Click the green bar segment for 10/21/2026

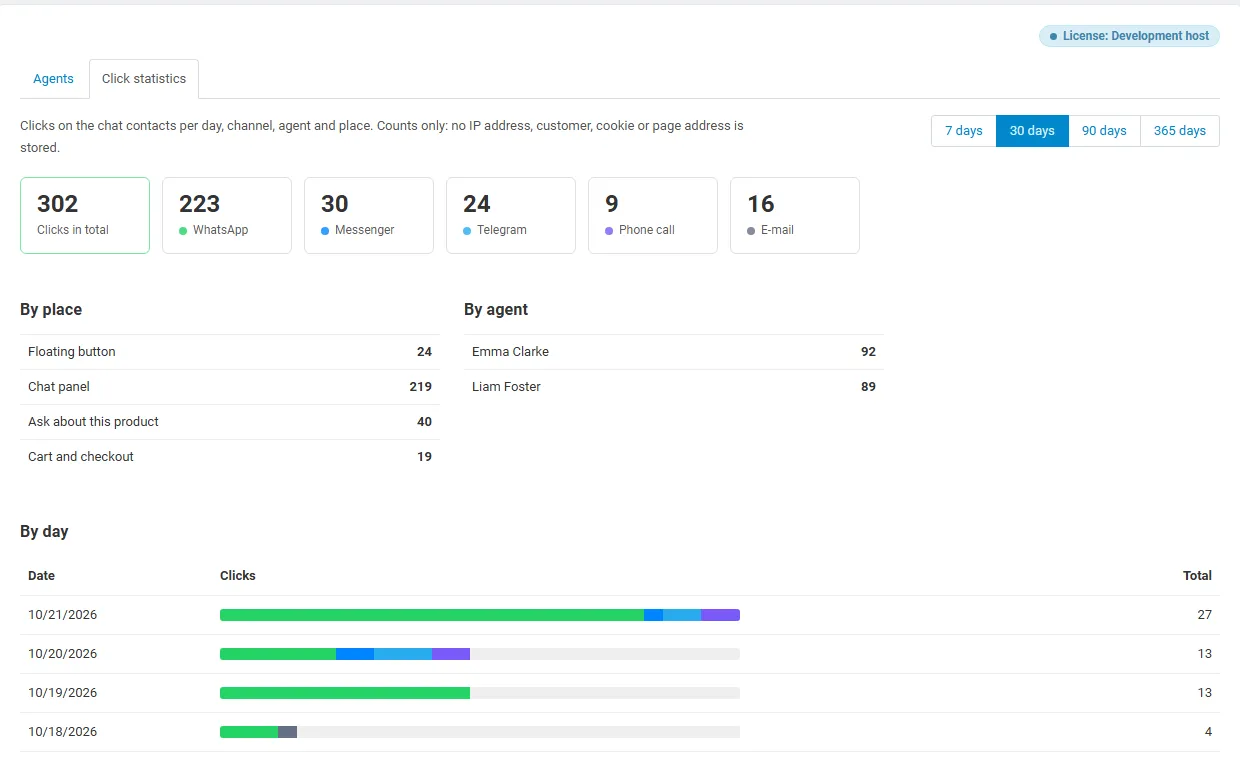click(x=432, y=615)
